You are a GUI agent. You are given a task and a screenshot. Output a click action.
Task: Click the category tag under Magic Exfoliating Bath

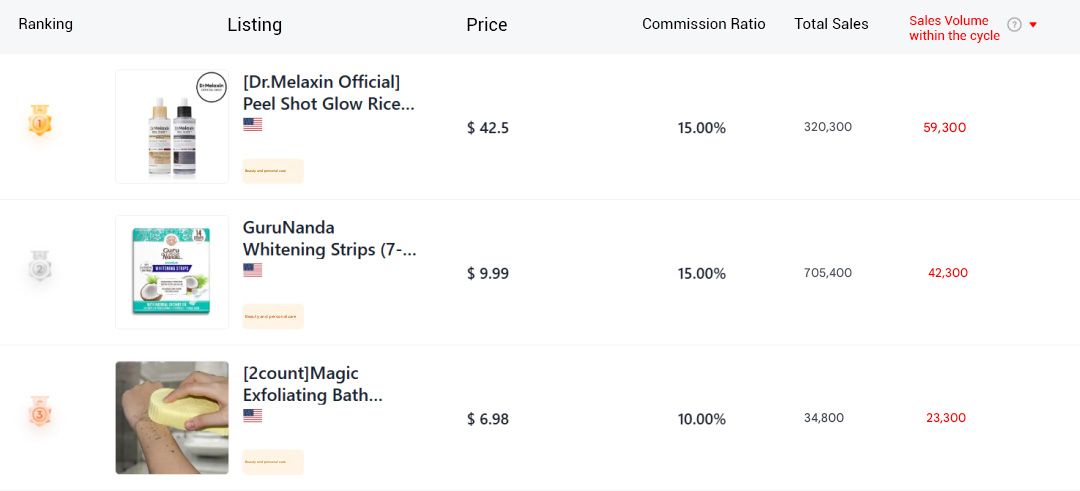click(x=273, y=462)
